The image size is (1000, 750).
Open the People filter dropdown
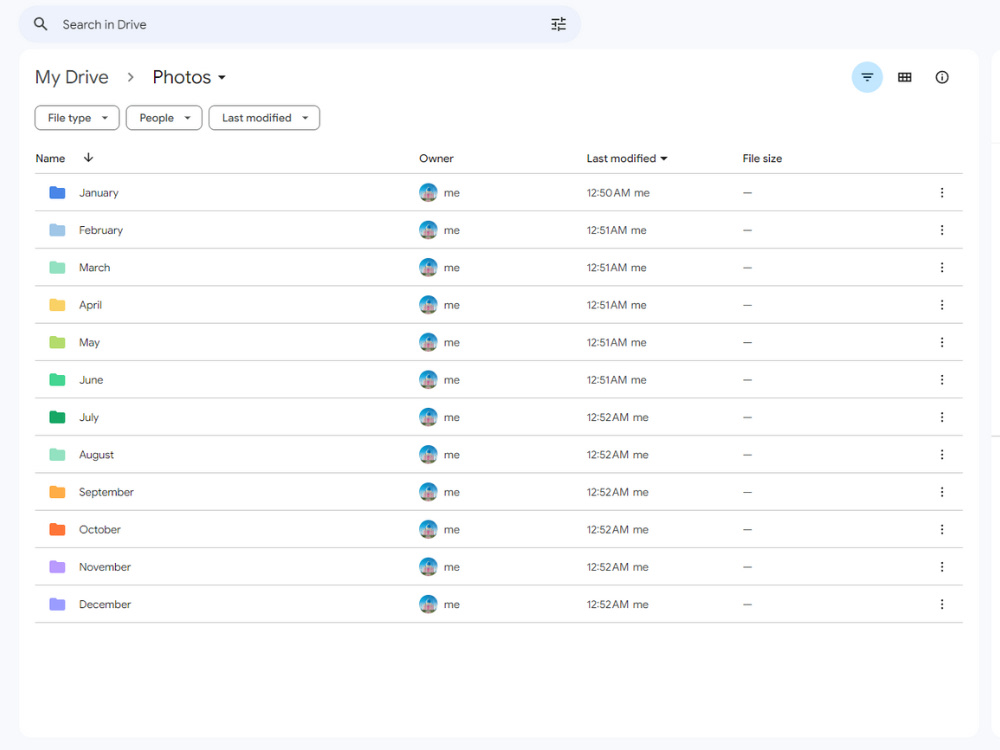[164, 118]
